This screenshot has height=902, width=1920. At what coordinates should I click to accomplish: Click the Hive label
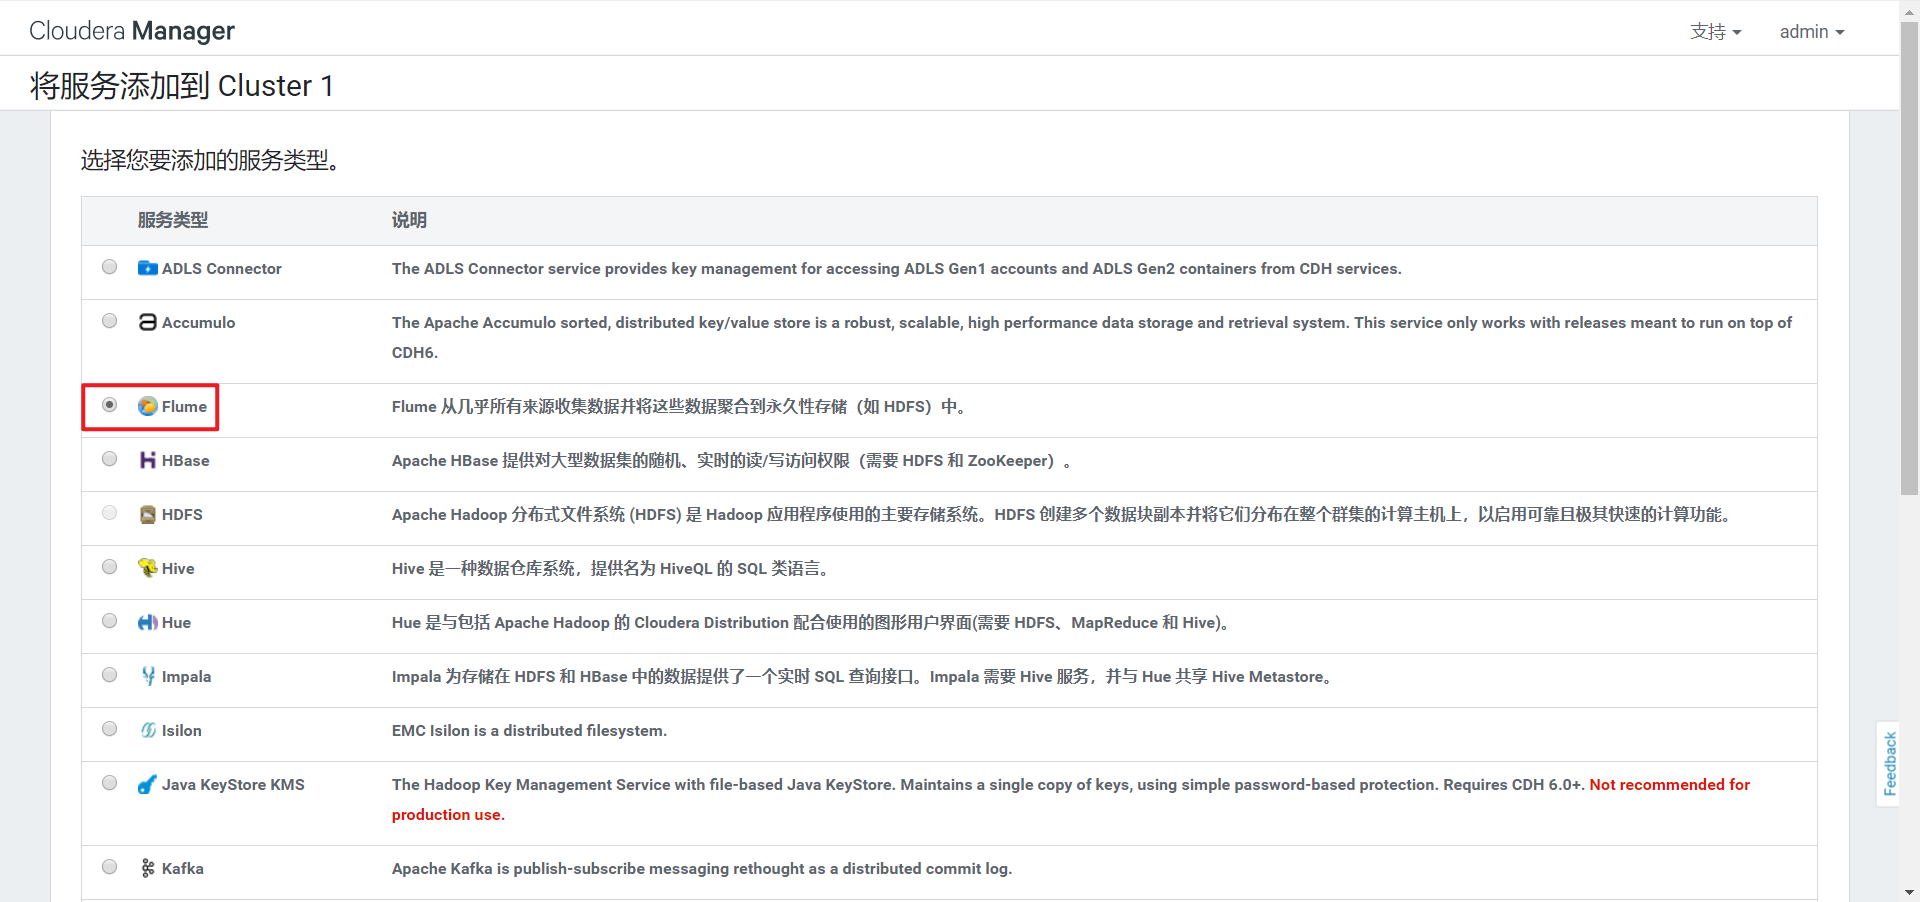(178, 568)
